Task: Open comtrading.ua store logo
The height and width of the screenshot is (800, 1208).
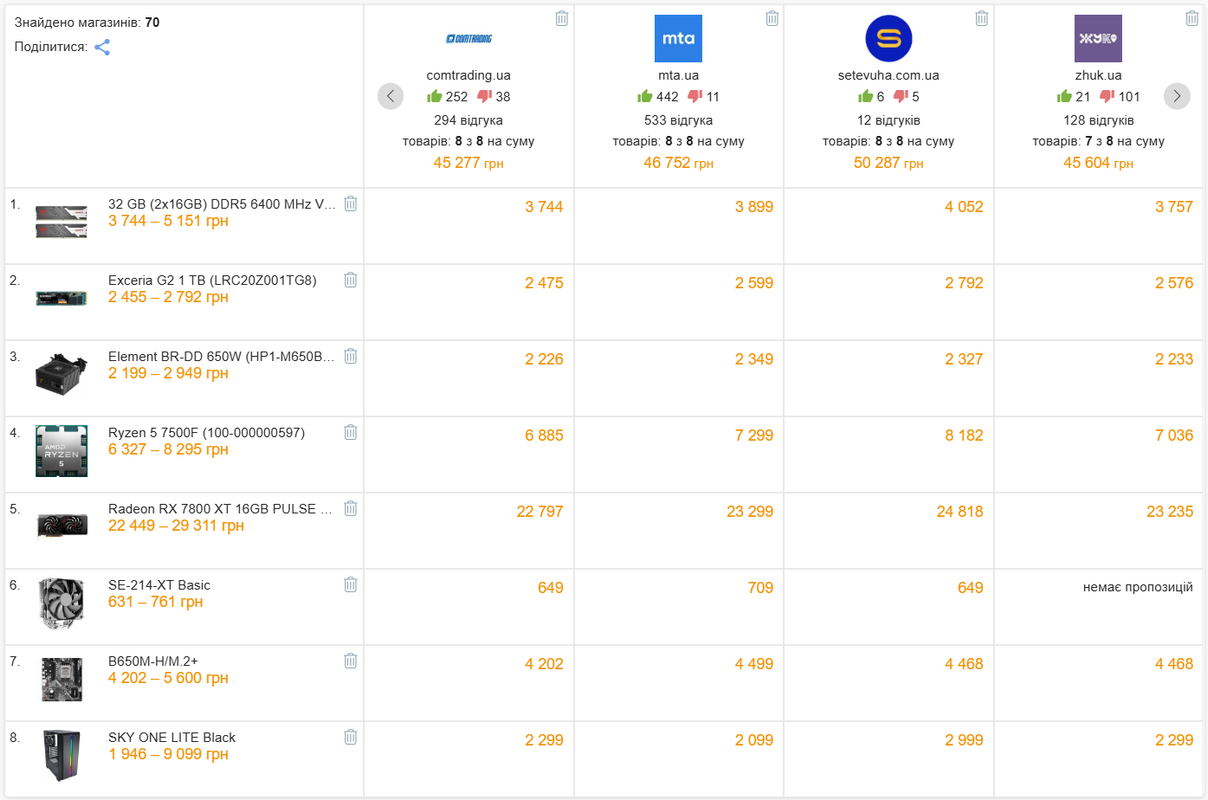Action: [x=468, y=39]
